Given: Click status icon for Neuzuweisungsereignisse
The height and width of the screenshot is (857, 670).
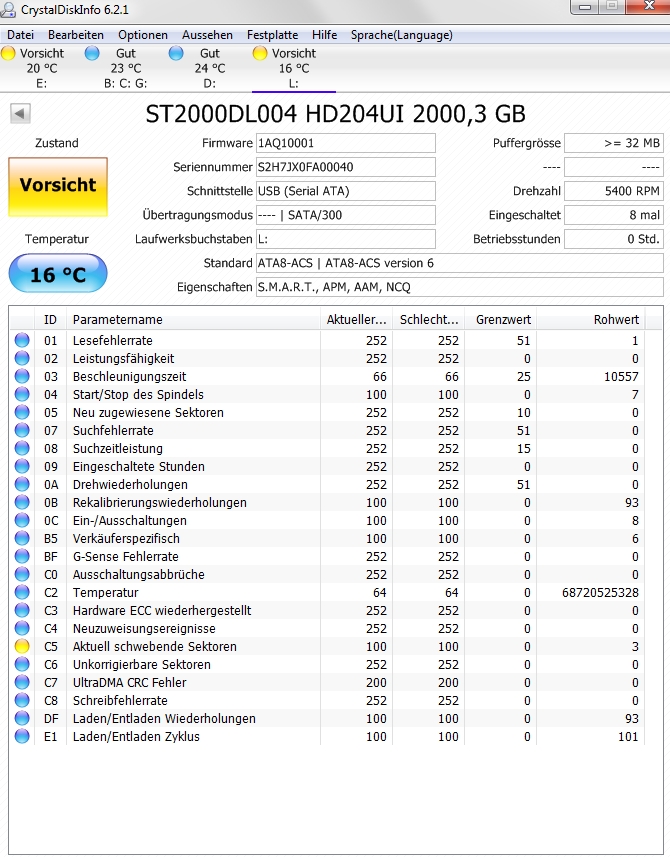Looking at the screenshot, I should (22, 629).
